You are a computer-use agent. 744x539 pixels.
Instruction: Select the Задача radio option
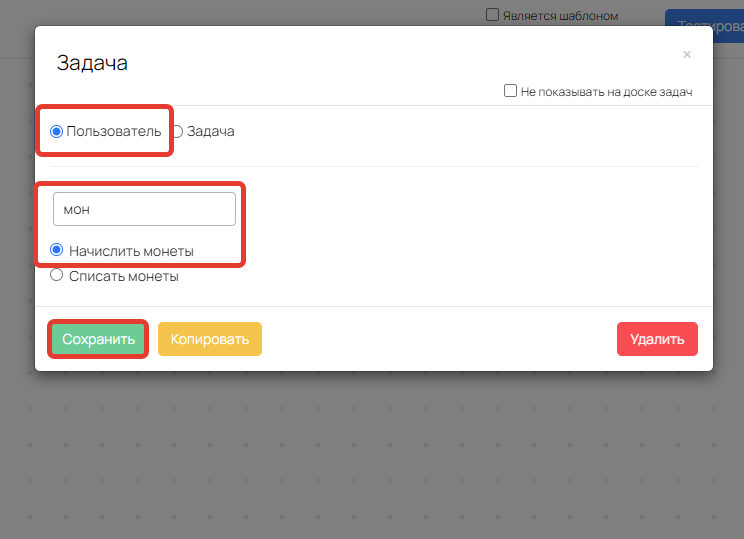pos(178,131)
